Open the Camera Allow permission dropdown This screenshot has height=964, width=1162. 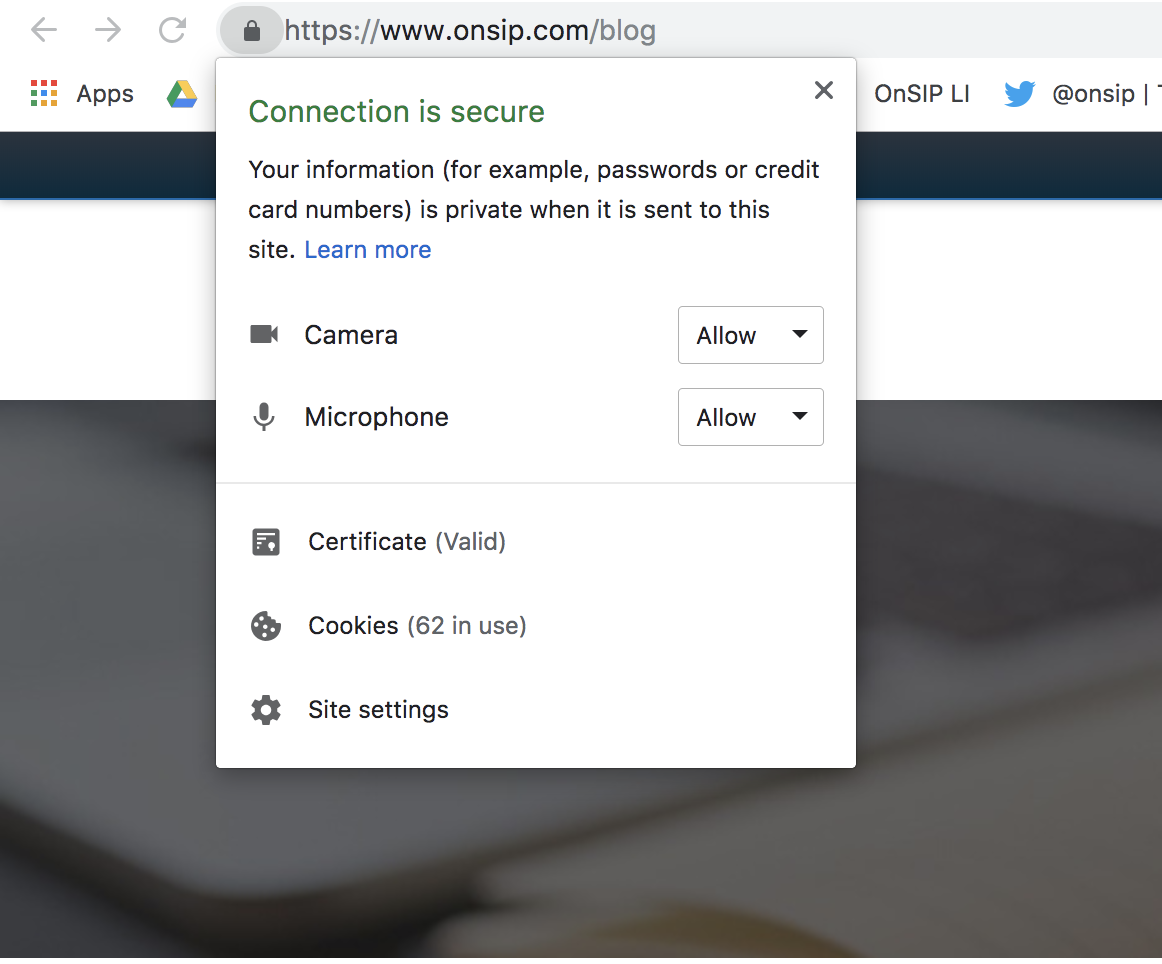750,335
